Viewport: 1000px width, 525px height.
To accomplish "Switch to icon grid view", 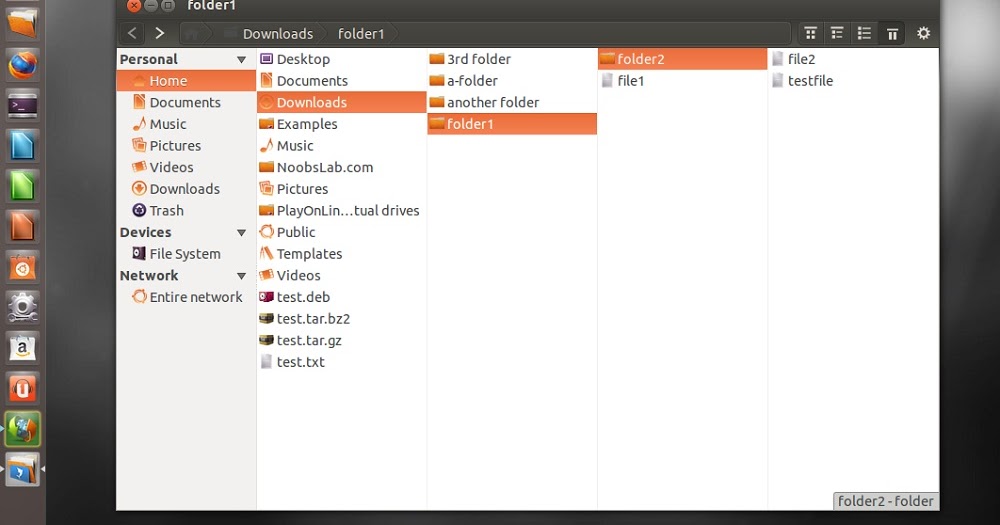I will [x=810, y=33].
